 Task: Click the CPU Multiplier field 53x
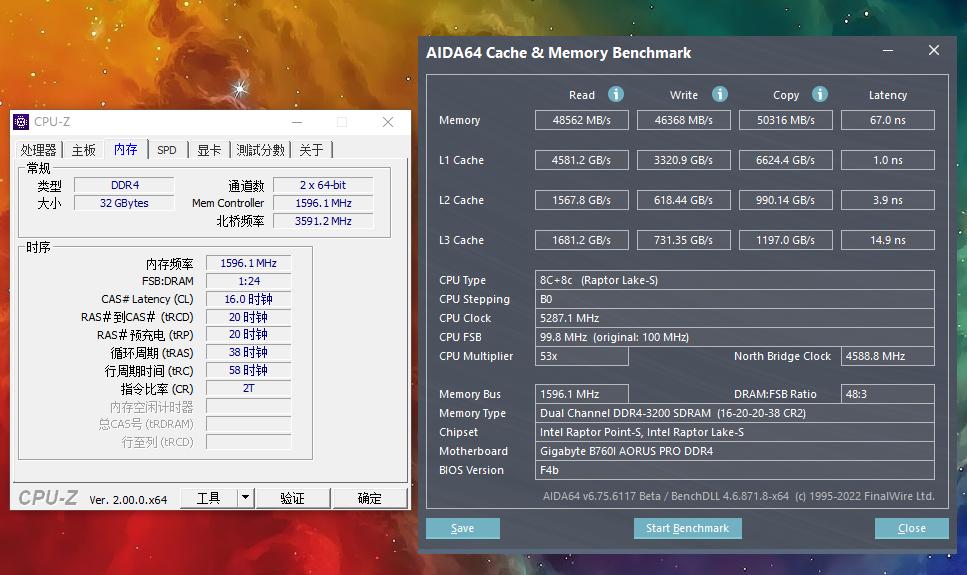coord(582,356)
